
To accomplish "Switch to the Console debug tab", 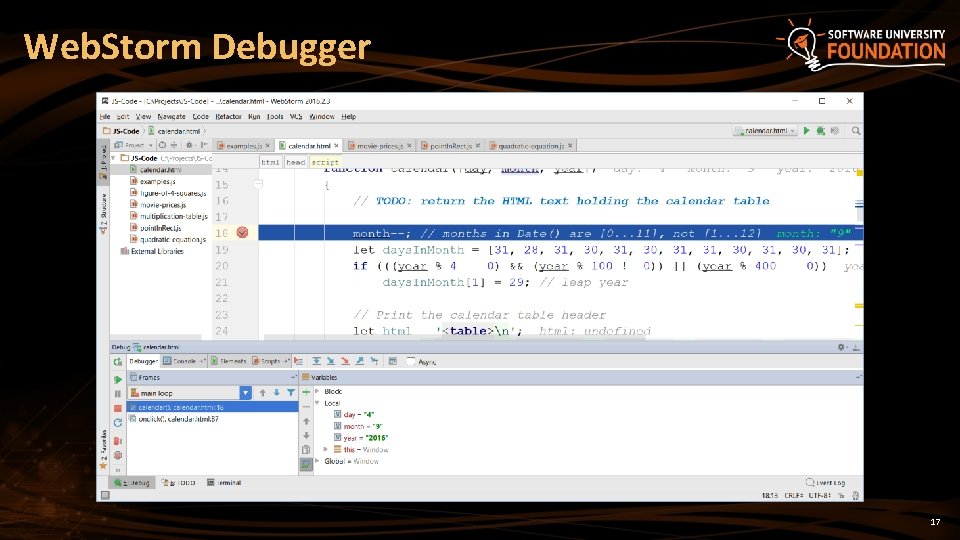I will point(183,361).
